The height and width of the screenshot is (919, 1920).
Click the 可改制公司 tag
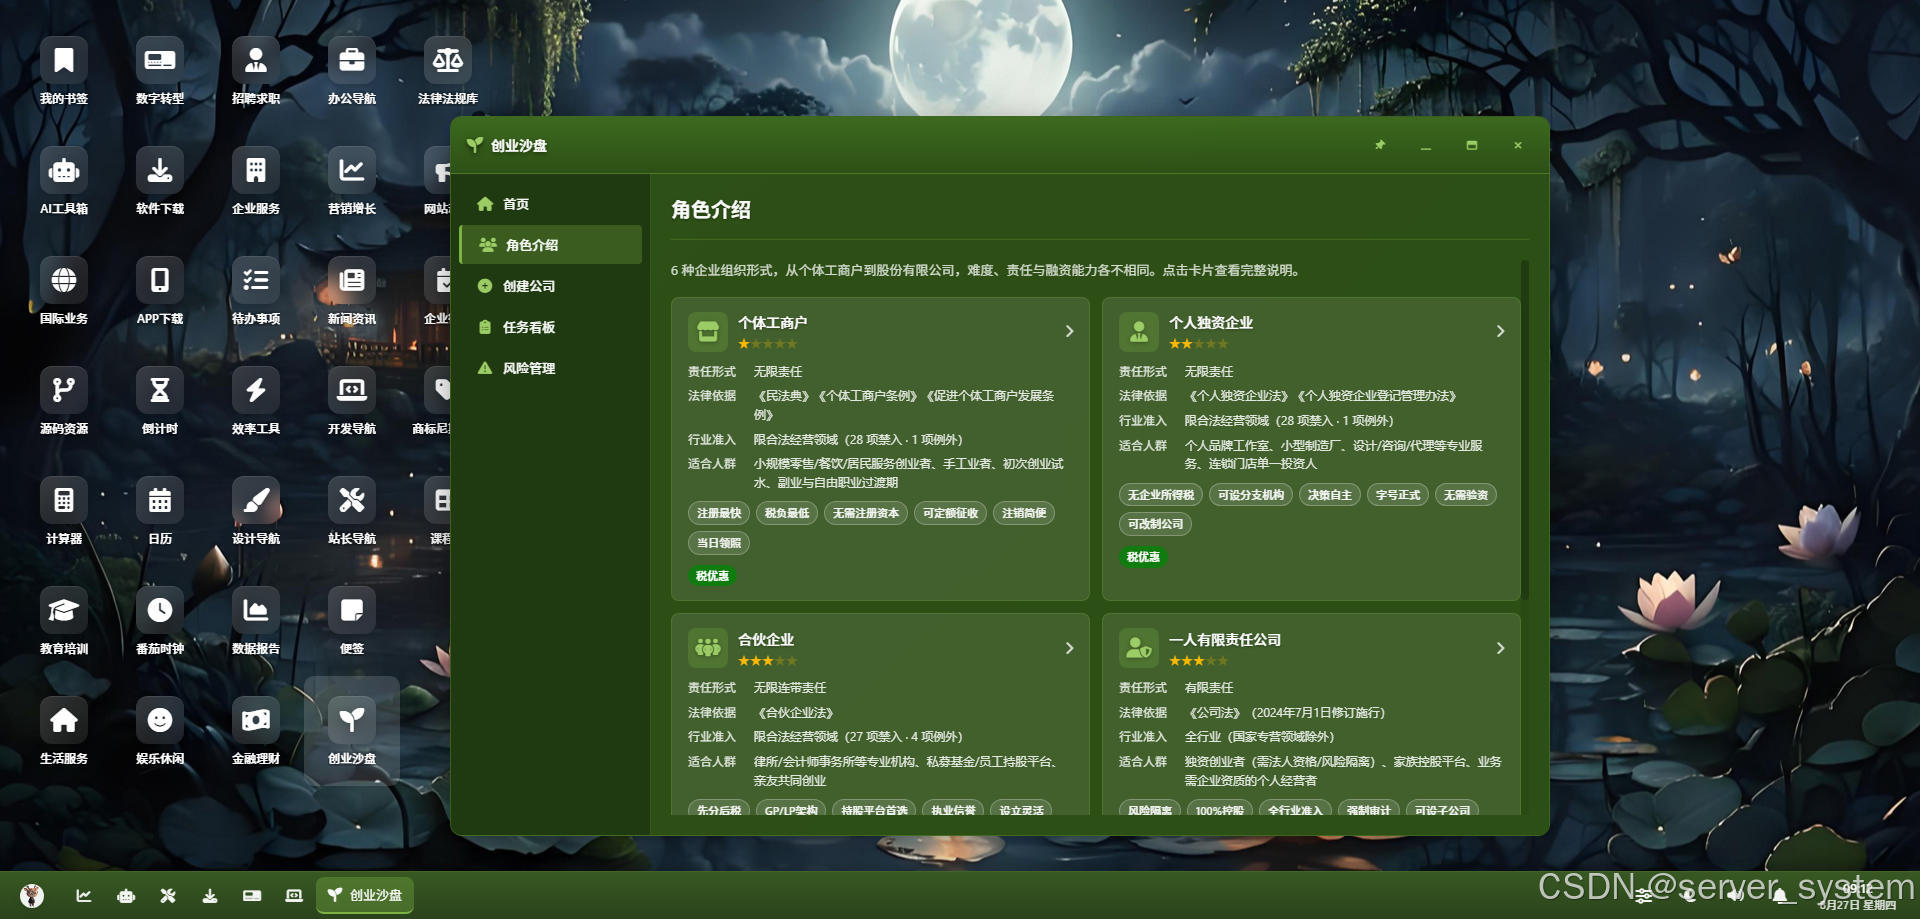(x=1155, y=524)
